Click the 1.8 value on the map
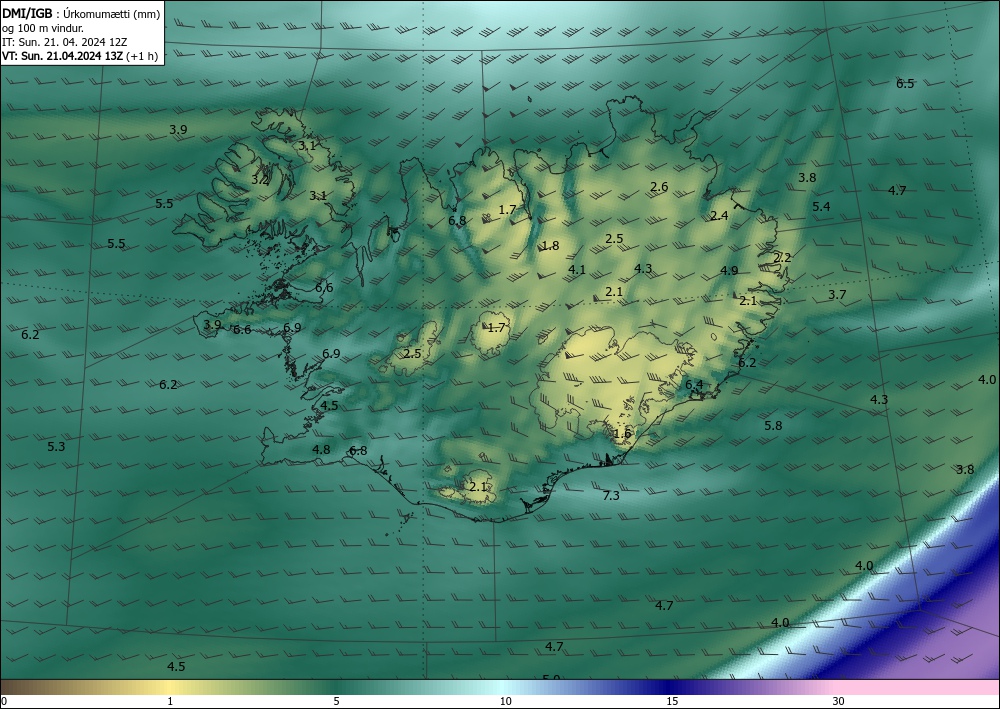Image resolution: width=1000 pixels, height=709 pixels. pyautogui.click(x=550, y=246)
